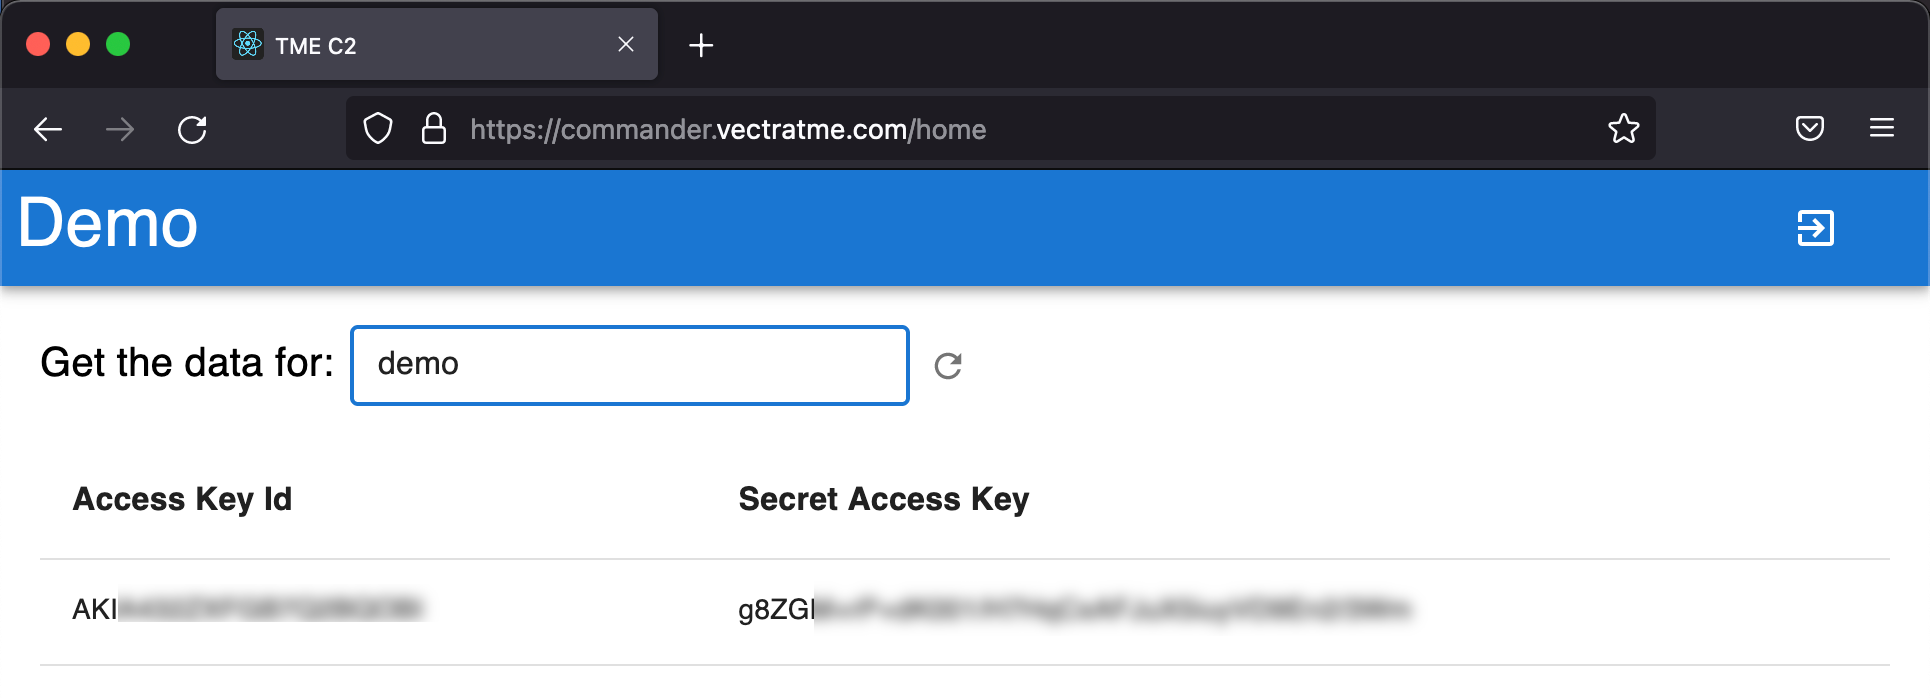
Task: Click the Save to Pocket icon
Action: (x=1809, y=129)
